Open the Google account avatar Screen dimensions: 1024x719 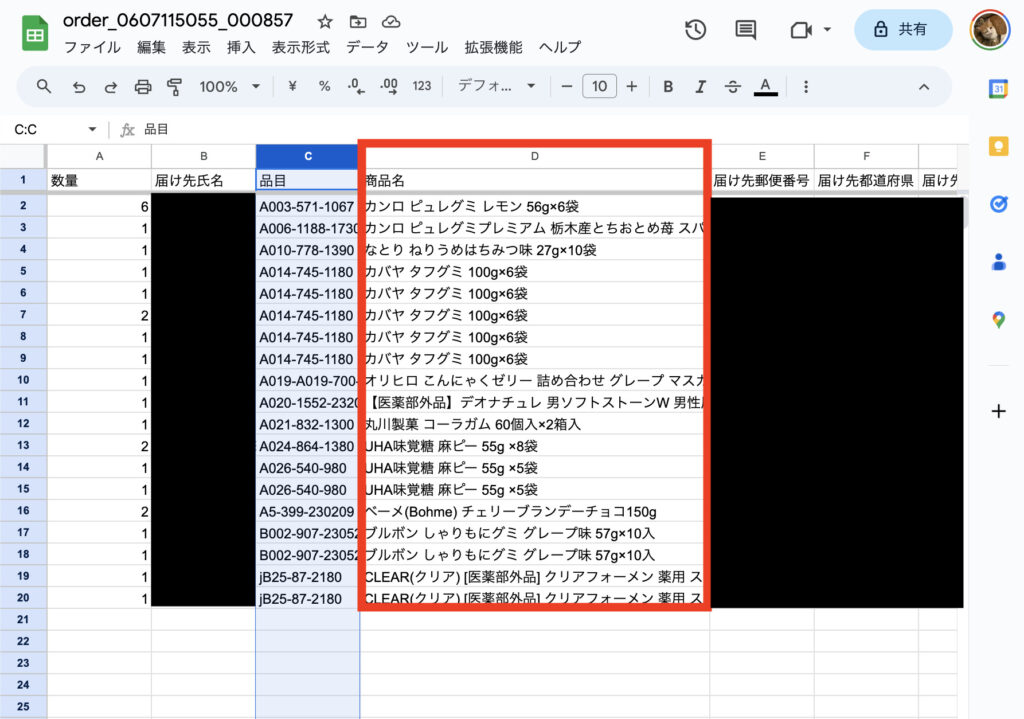coord(990,29)
